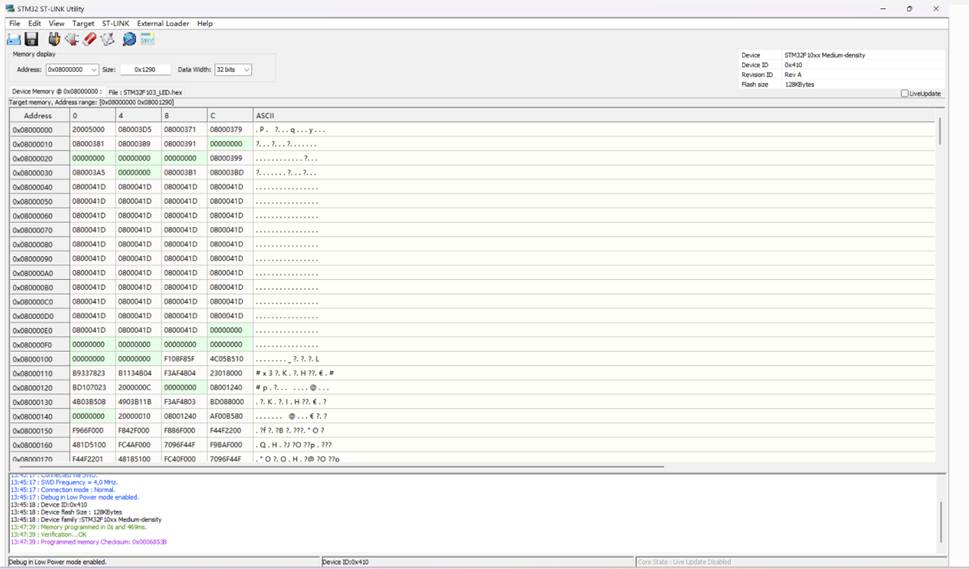Click the Flash size value 128KBytes
Image resolution: width=969 pixels, height=569 pixels.
[x=799, y=85]
